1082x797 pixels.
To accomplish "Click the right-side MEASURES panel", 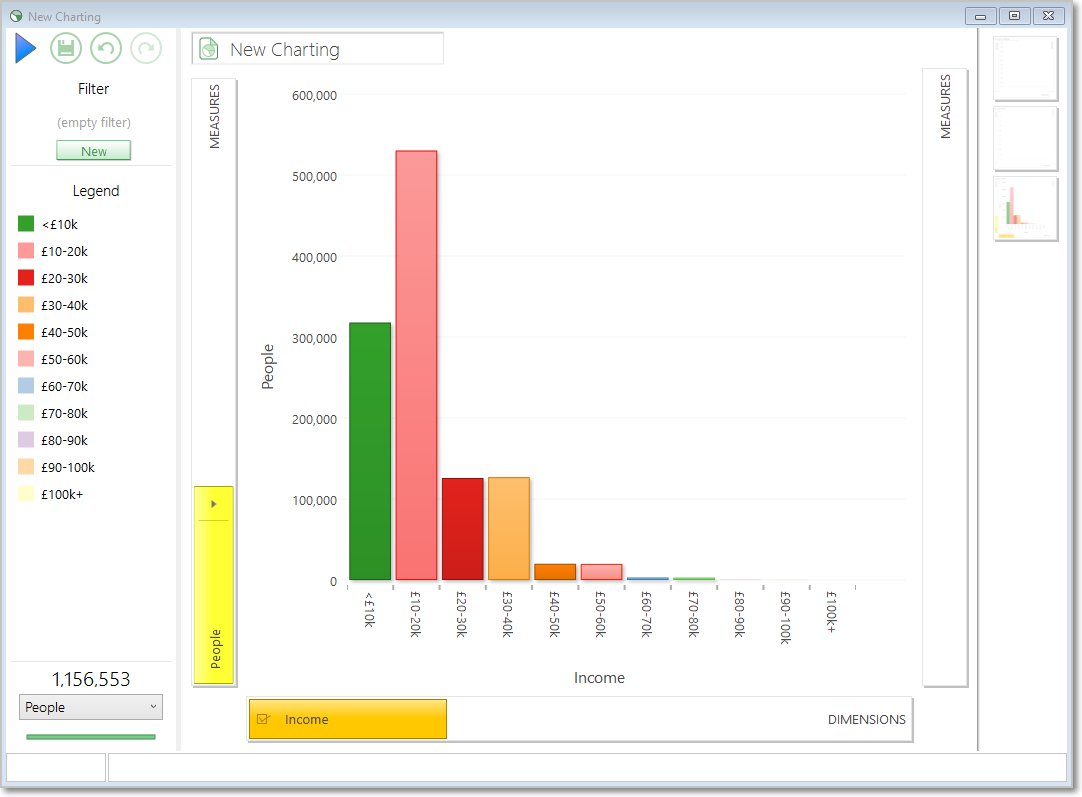I will [945, 377].
